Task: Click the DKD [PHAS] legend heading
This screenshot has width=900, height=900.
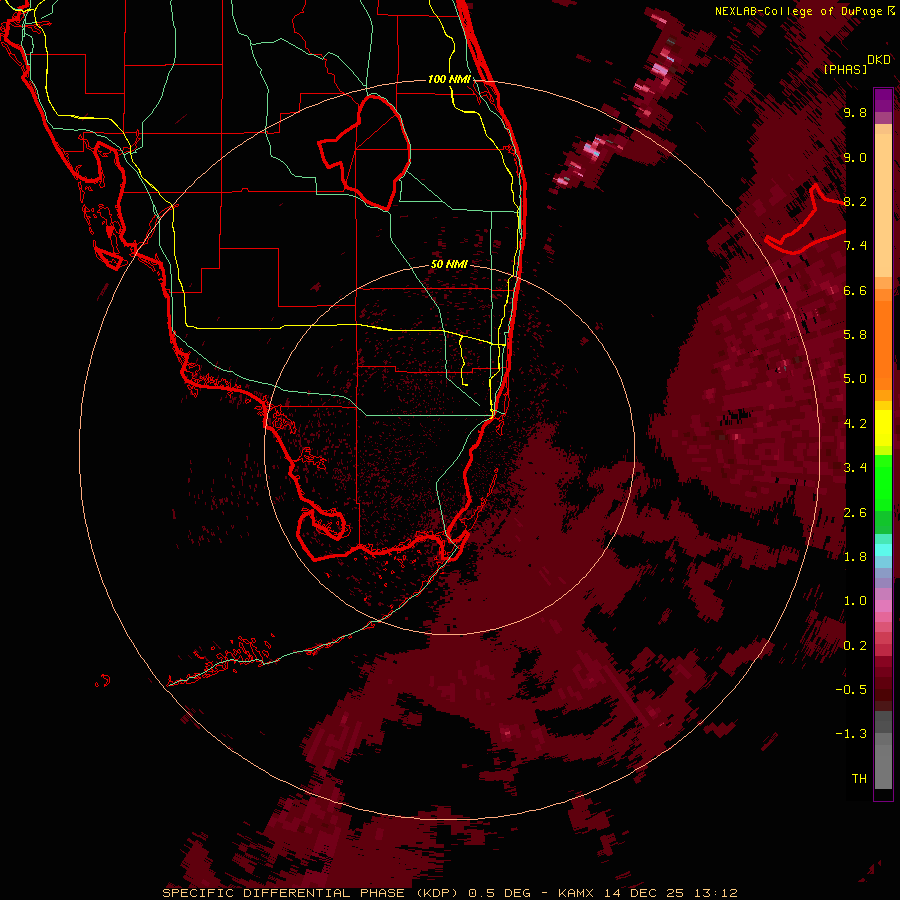Action: point(856,64)
